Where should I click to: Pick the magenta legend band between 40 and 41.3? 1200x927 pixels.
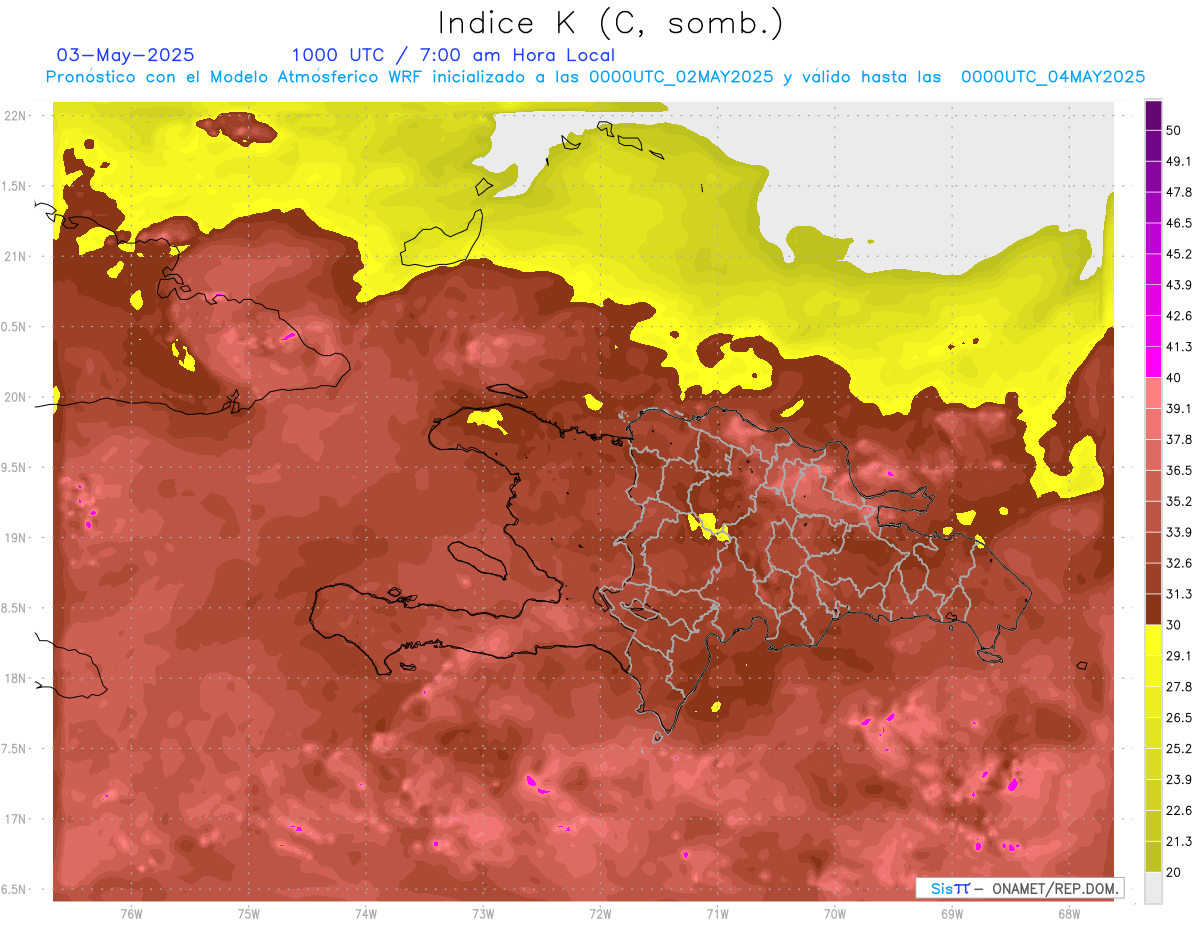click(1154, 362)
